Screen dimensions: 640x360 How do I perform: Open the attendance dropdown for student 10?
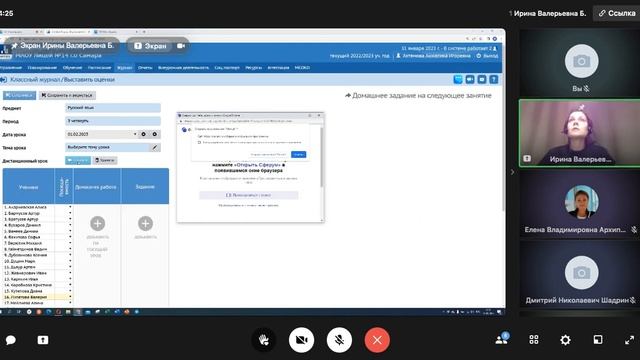pos(70,261)
